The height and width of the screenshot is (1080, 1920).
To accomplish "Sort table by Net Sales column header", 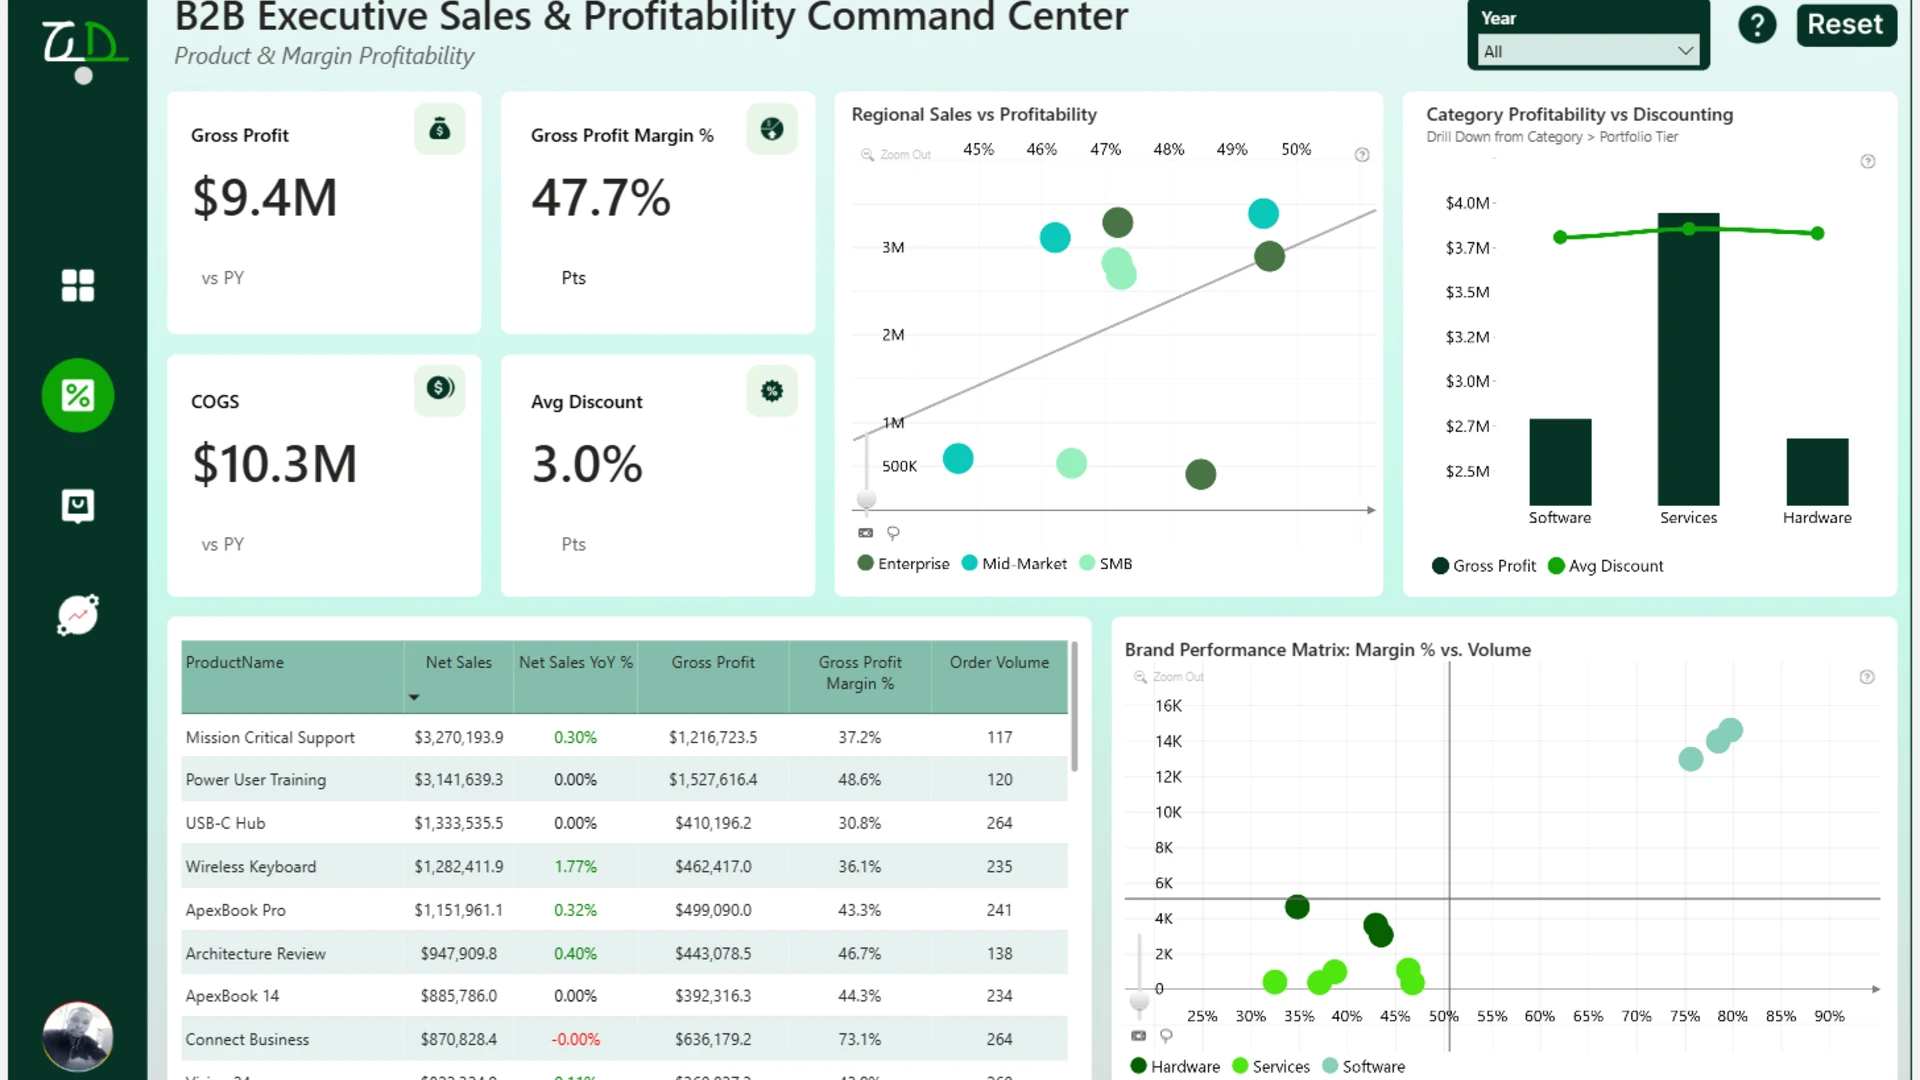I will click(459, 663).
